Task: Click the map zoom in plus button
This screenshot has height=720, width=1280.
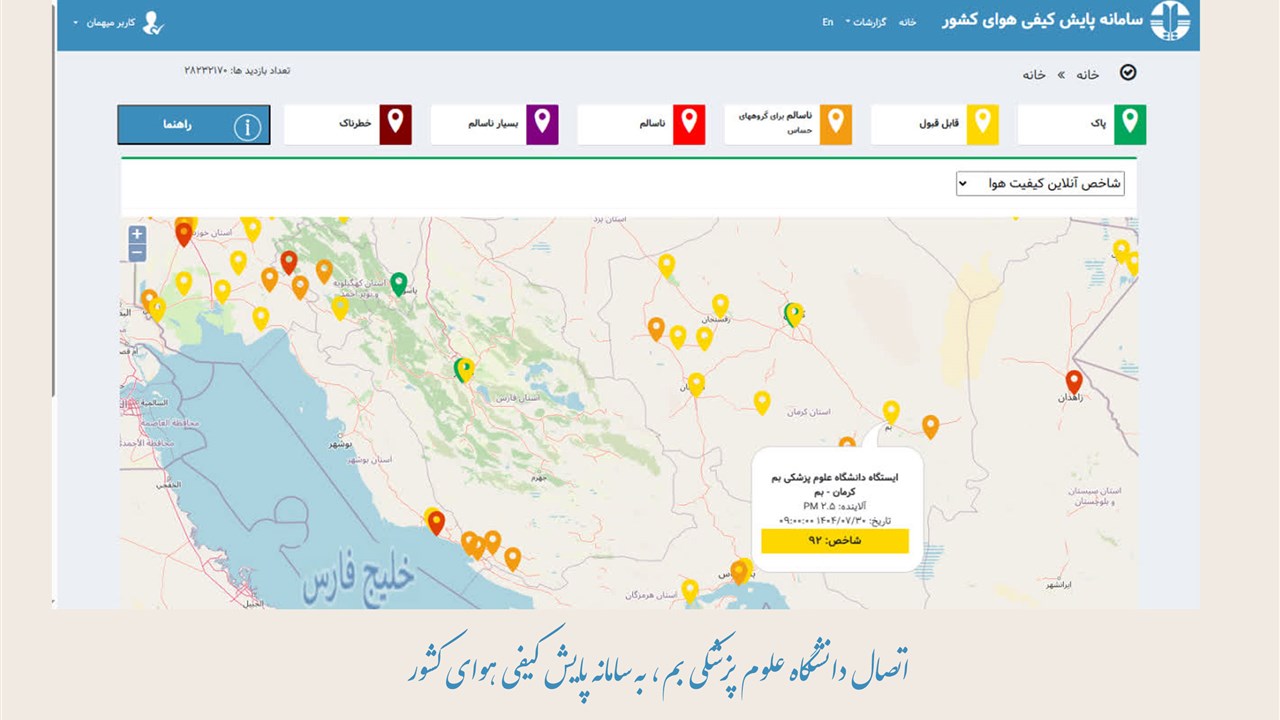Action: point(137,234)
